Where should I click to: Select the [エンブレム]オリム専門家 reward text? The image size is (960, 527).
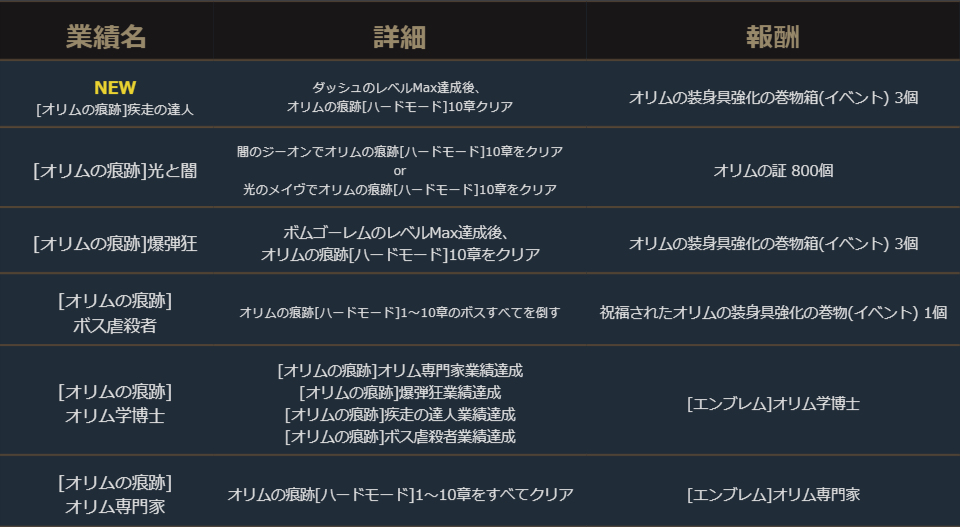click(x=773, y=494)
